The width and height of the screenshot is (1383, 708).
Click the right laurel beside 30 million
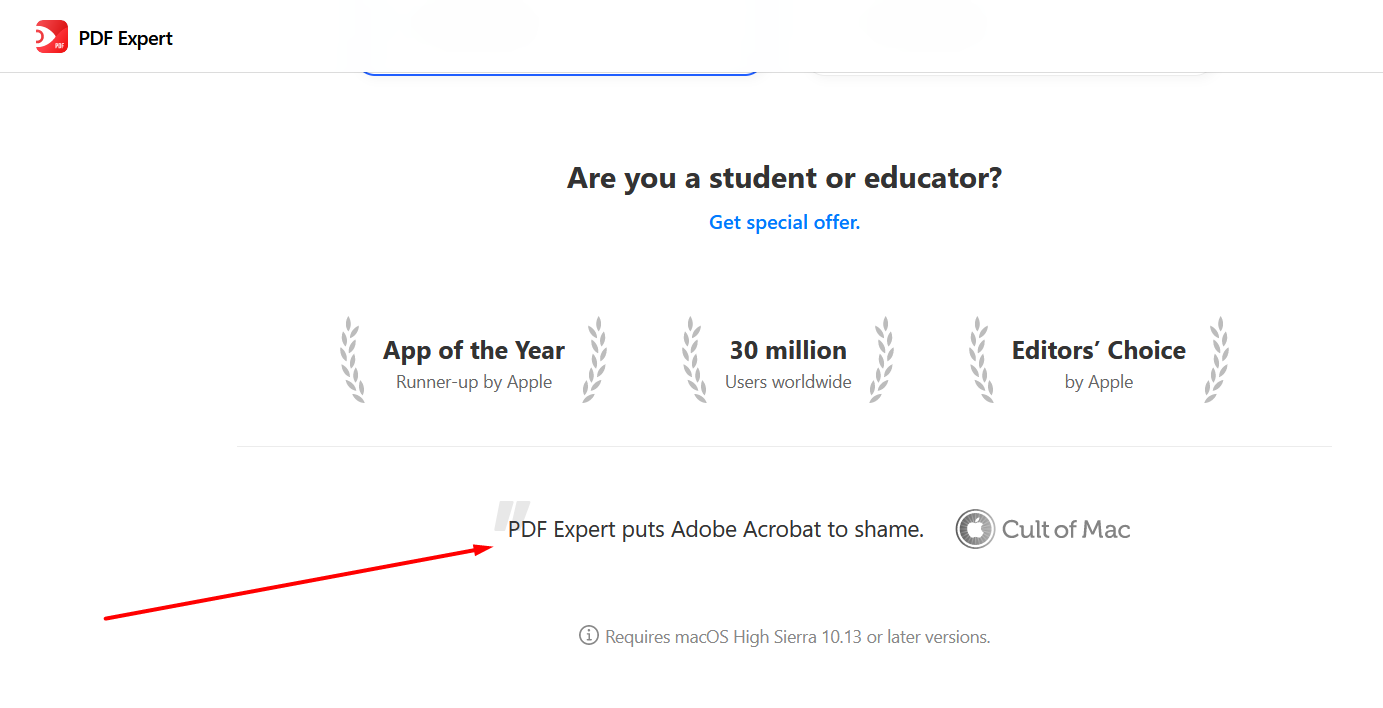coord(882,360)
